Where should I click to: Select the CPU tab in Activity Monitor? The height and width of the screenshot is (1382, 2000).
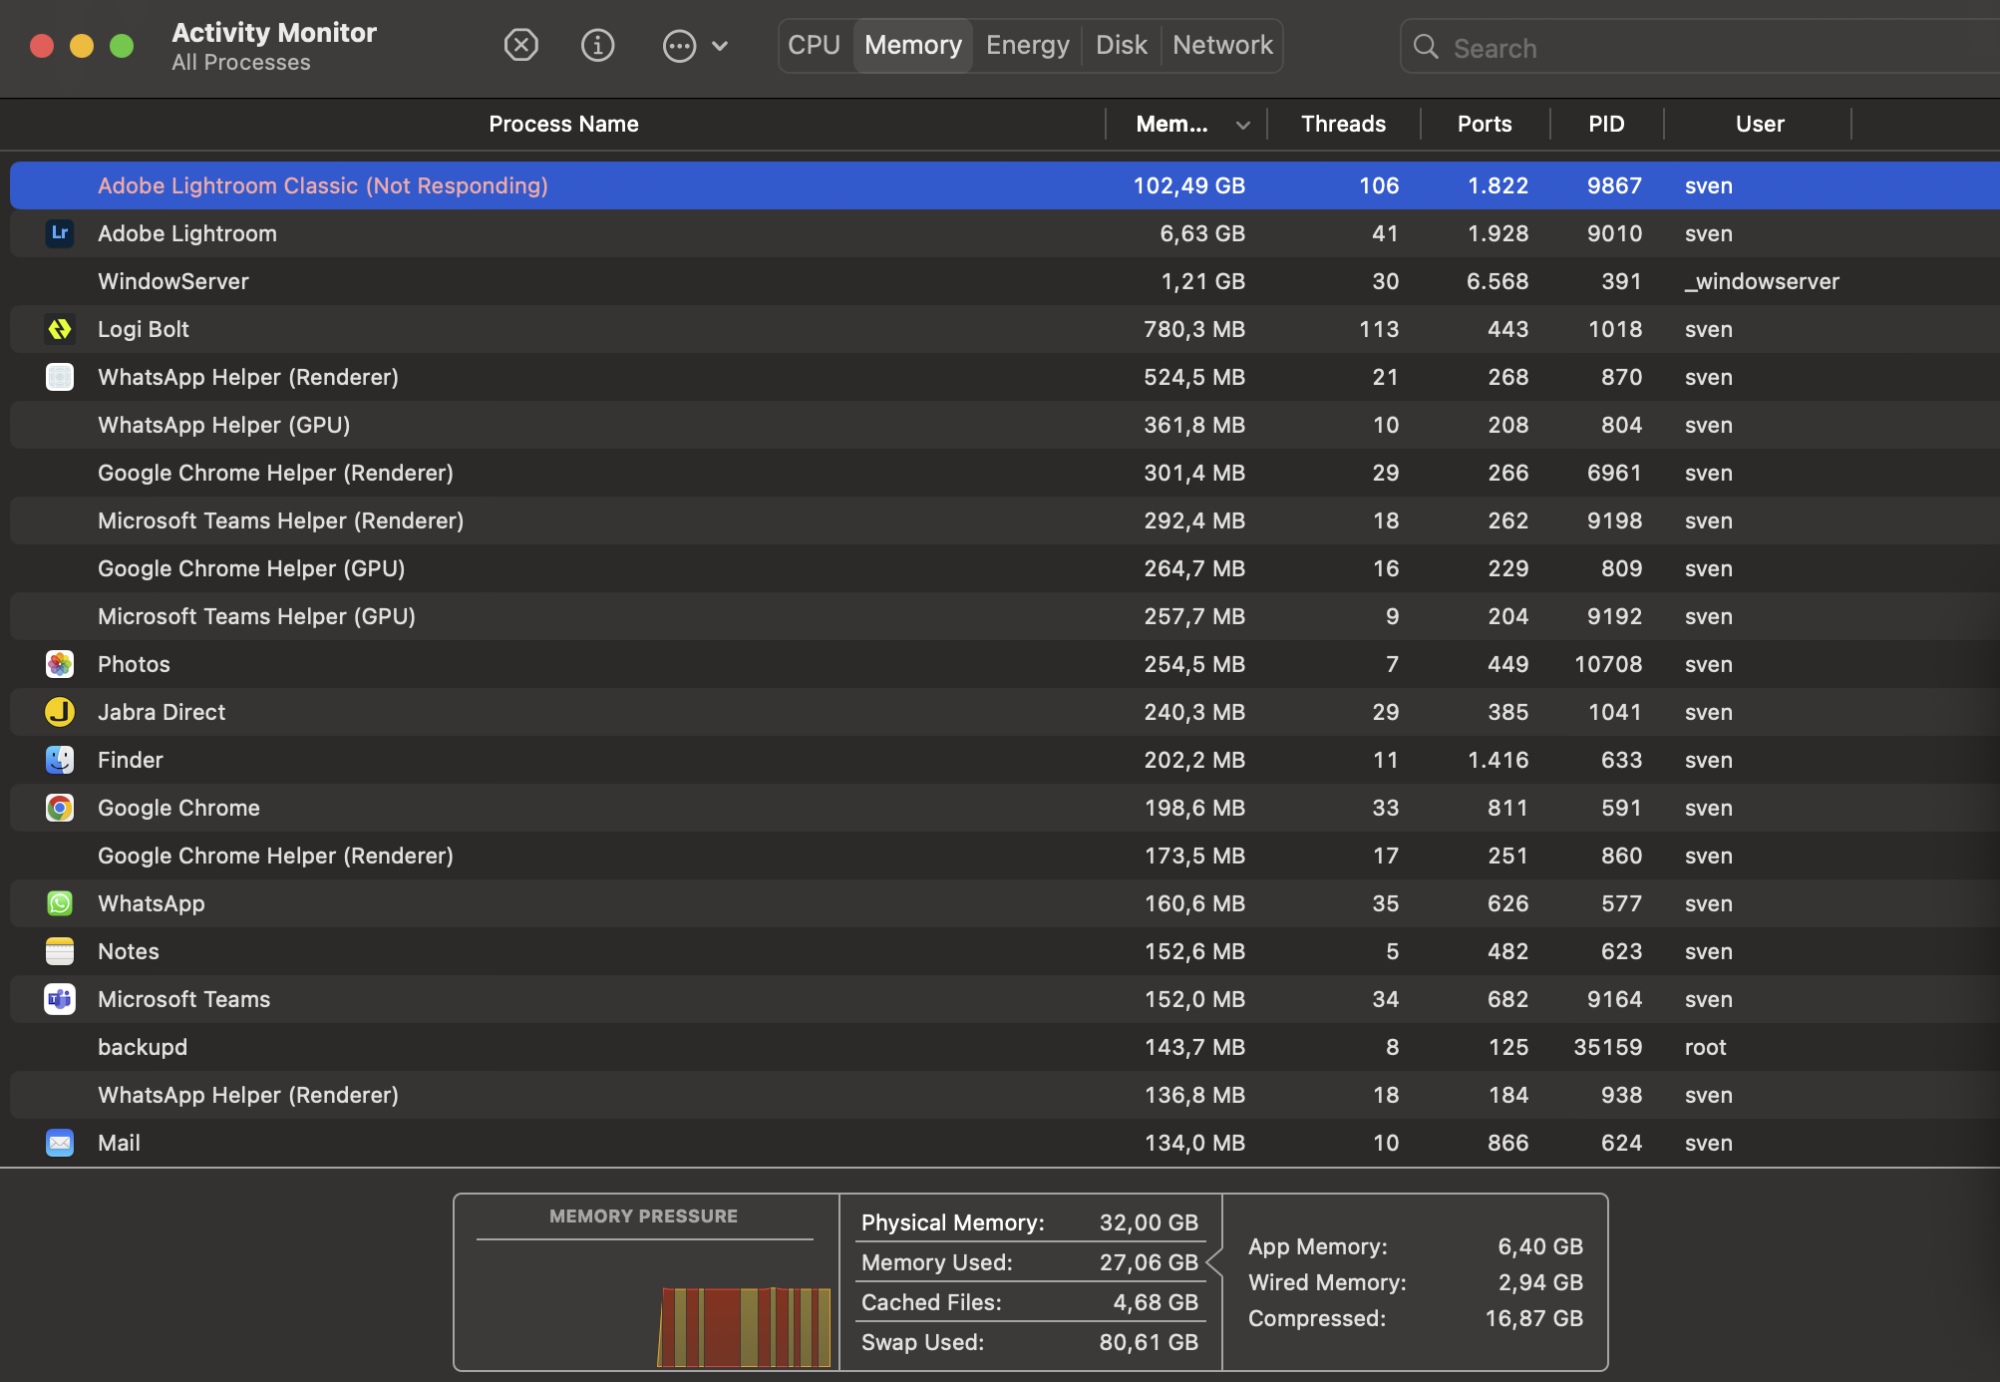coord(813,44)
